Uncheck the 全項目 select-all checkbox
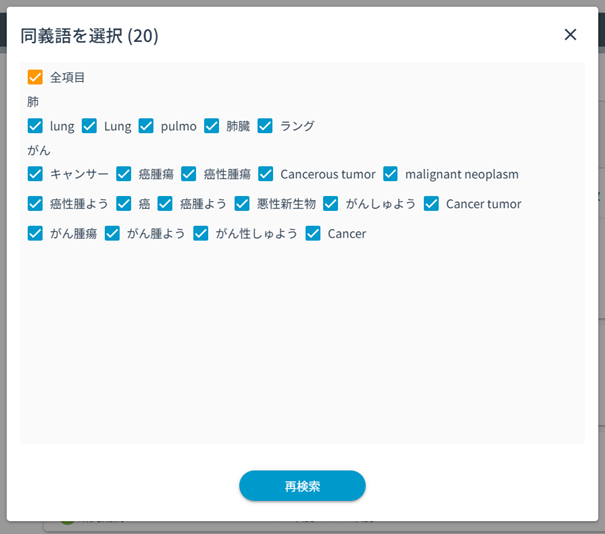This screenshot has height=534, width=605. (x=36, y=77)
